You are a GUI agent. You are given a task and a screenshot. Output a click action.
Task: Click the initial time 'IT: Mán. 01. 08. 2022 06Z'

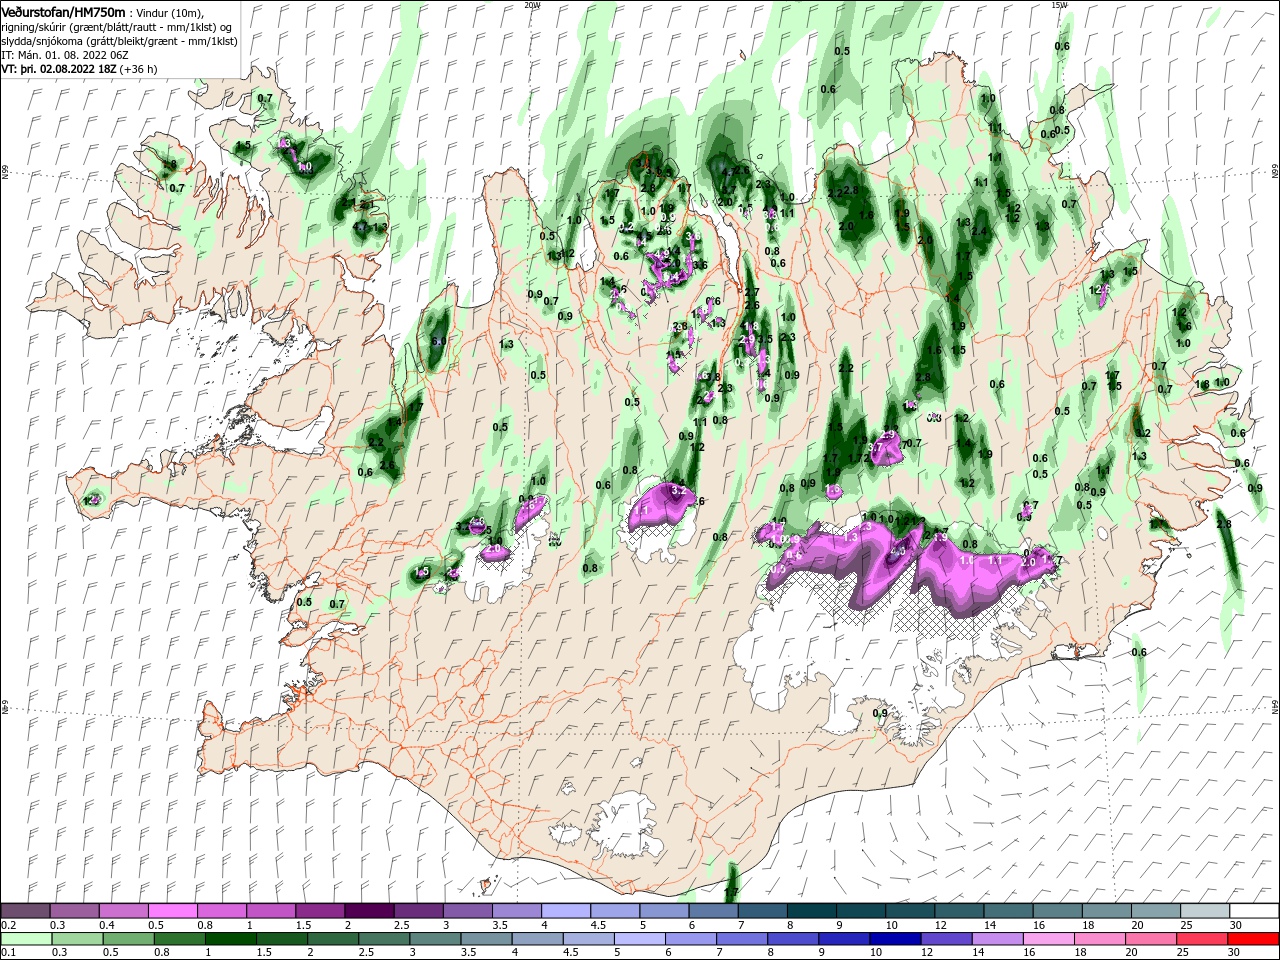[65, 56]
